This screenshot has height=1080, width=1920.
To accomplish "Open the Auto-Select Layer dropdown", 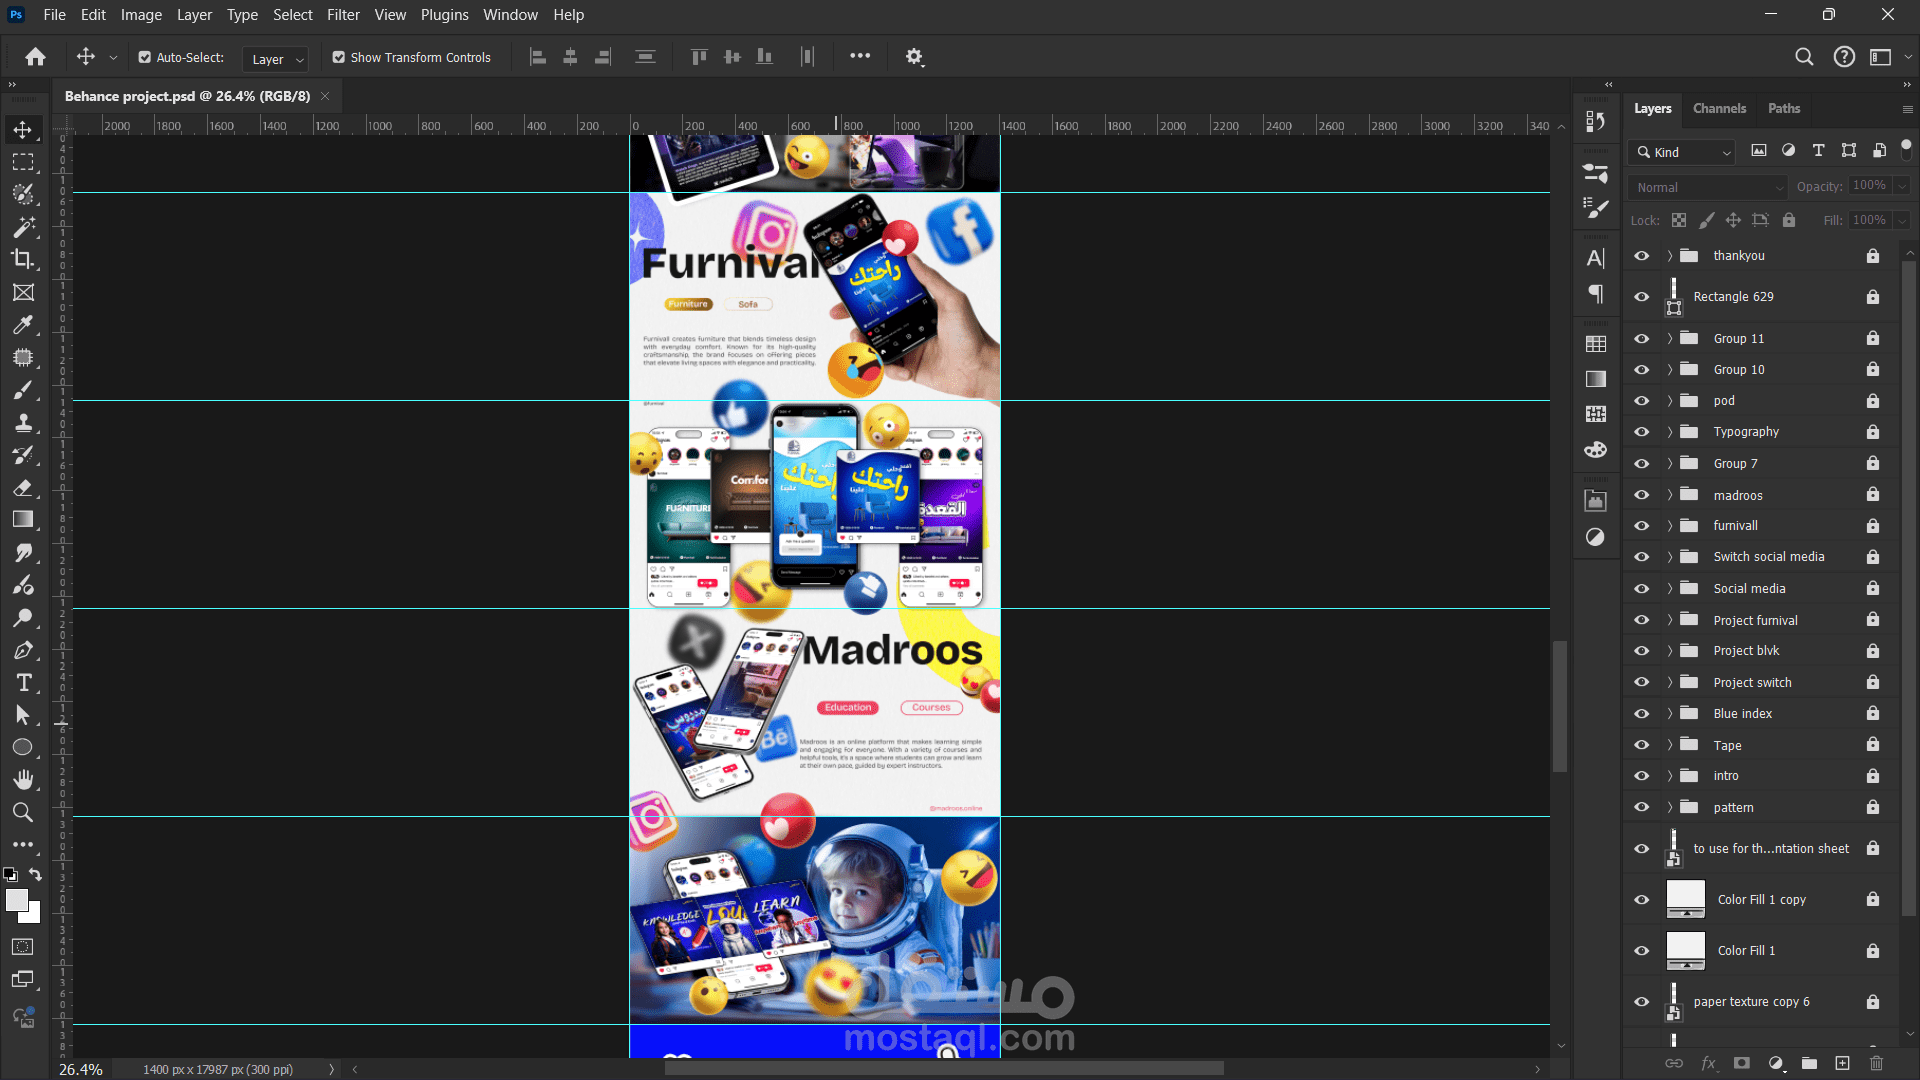I will pos(275,60).
